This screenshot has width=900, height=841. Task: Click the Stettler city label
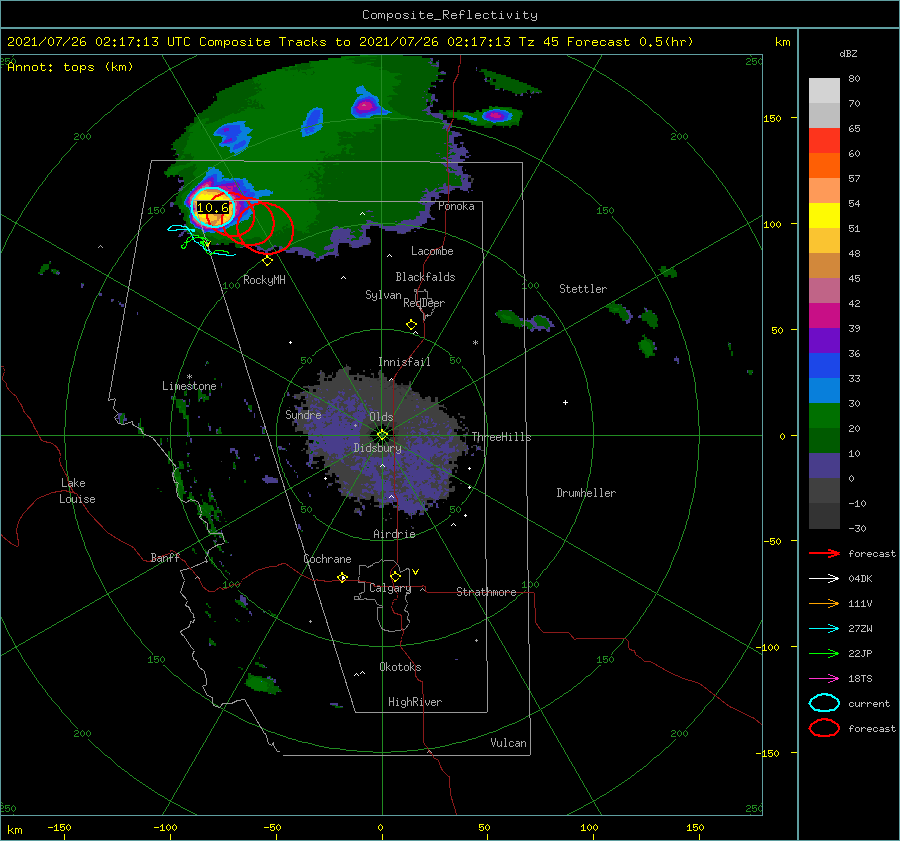583,289
